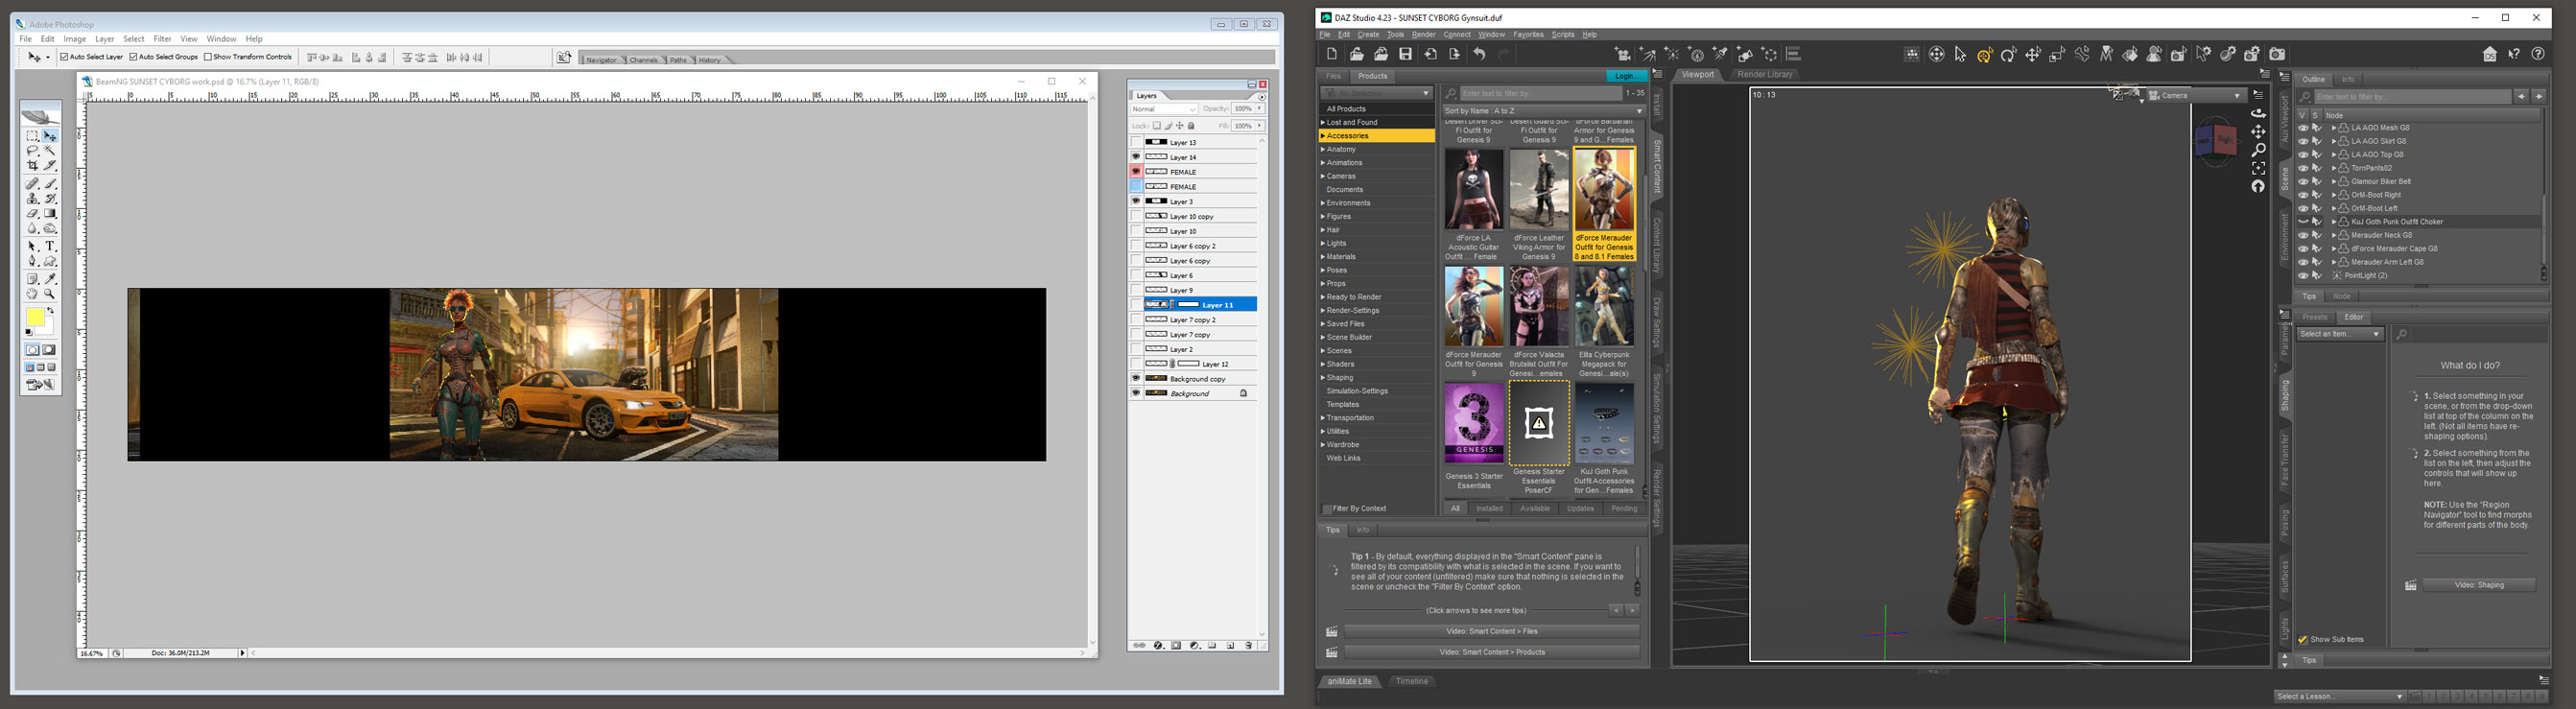
Task: Switch to the Channels tab in Photoshop
Action: [643, 60]
